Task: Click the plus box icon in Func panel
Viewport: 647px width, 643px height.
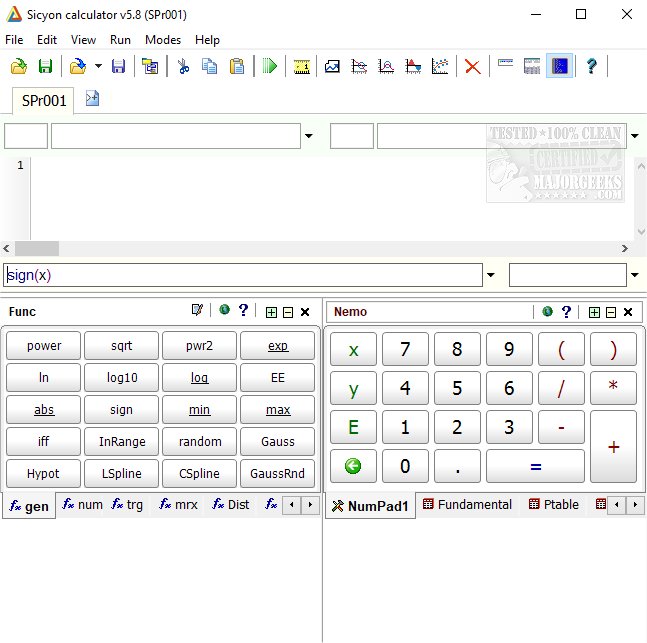Action: tap(271, 312)
